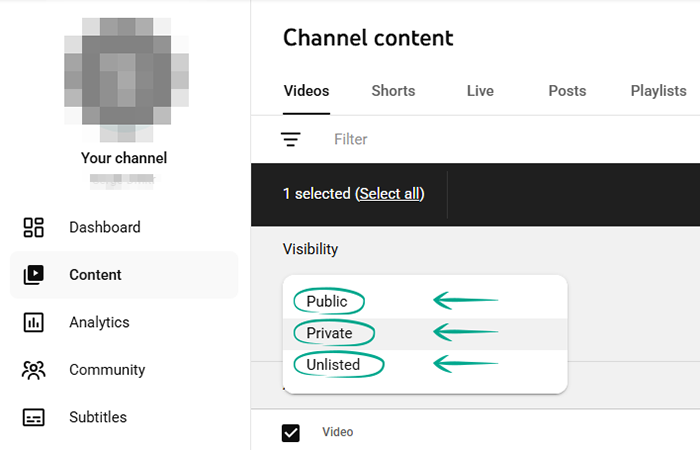This screenshot has width=700, height=450.
Task: Switch to the Live tab
Action: coord(480,91)
